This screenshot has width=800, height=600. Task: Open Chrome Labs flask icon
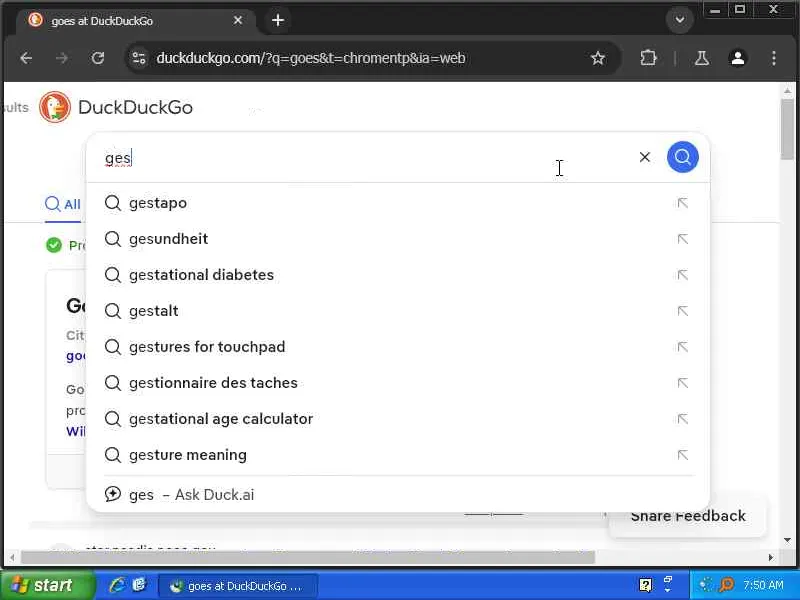pyautogui.click(x=702, y=58)
